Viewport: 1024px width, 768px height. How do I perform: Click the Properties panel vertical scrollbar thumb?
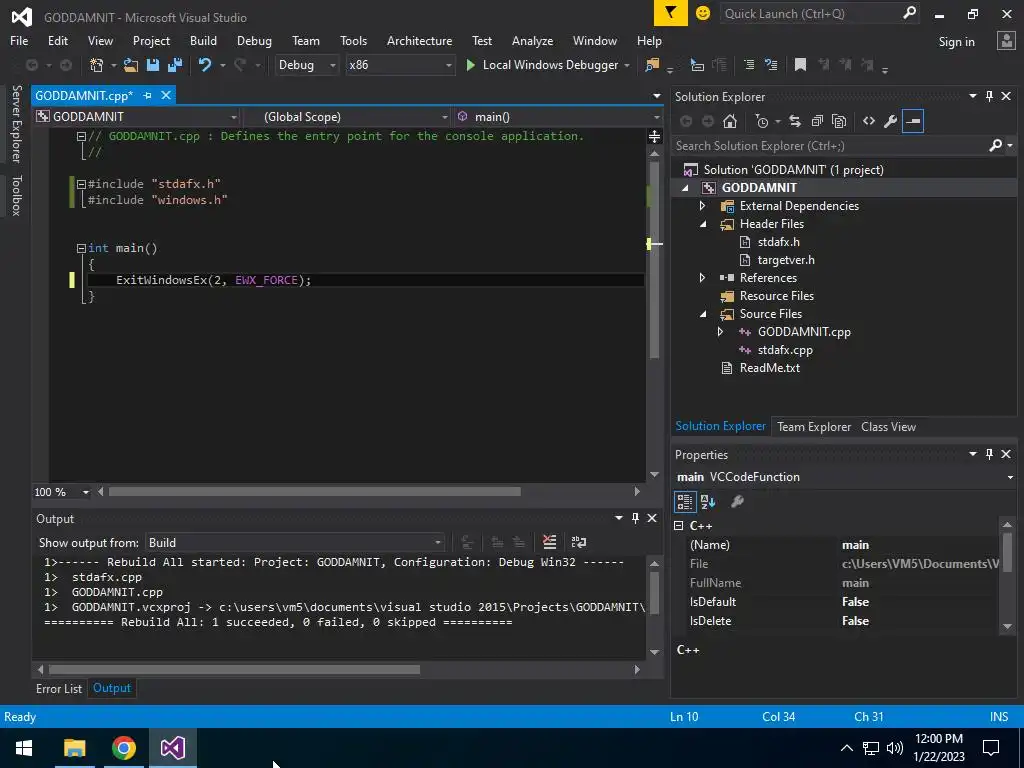tap(1006, 551)
